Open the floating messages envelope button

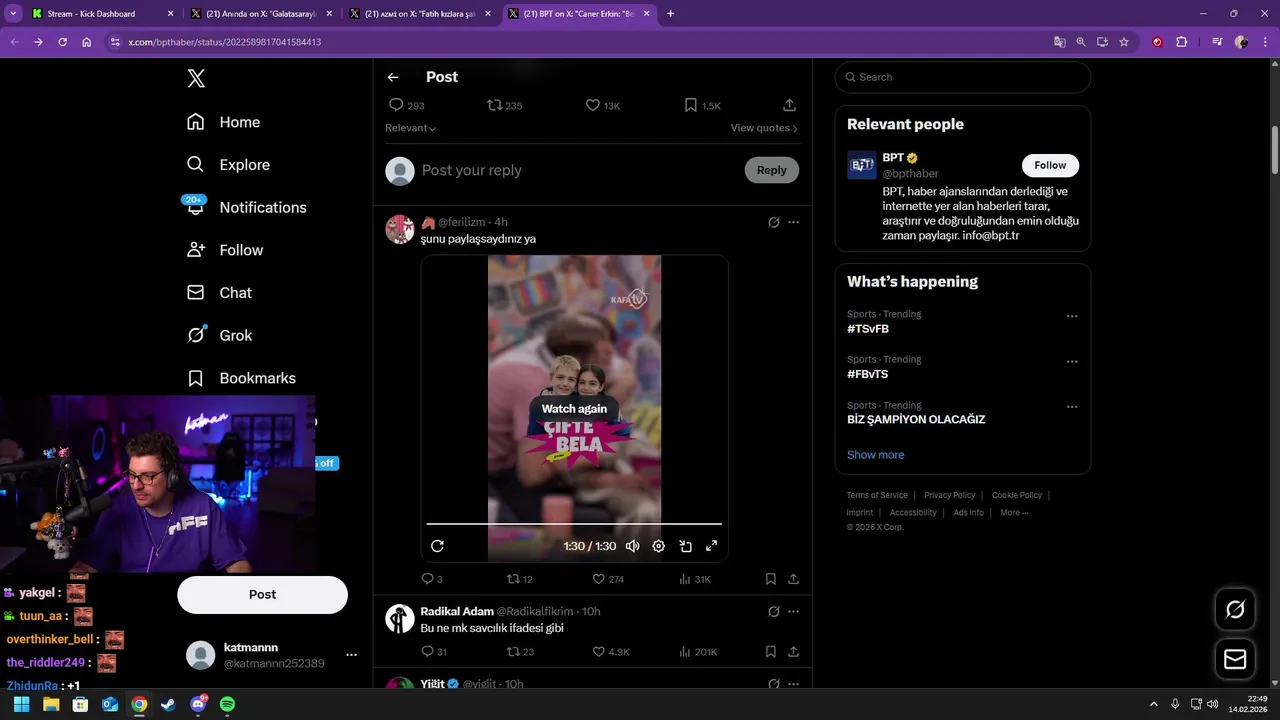[x=1235, y=659]
